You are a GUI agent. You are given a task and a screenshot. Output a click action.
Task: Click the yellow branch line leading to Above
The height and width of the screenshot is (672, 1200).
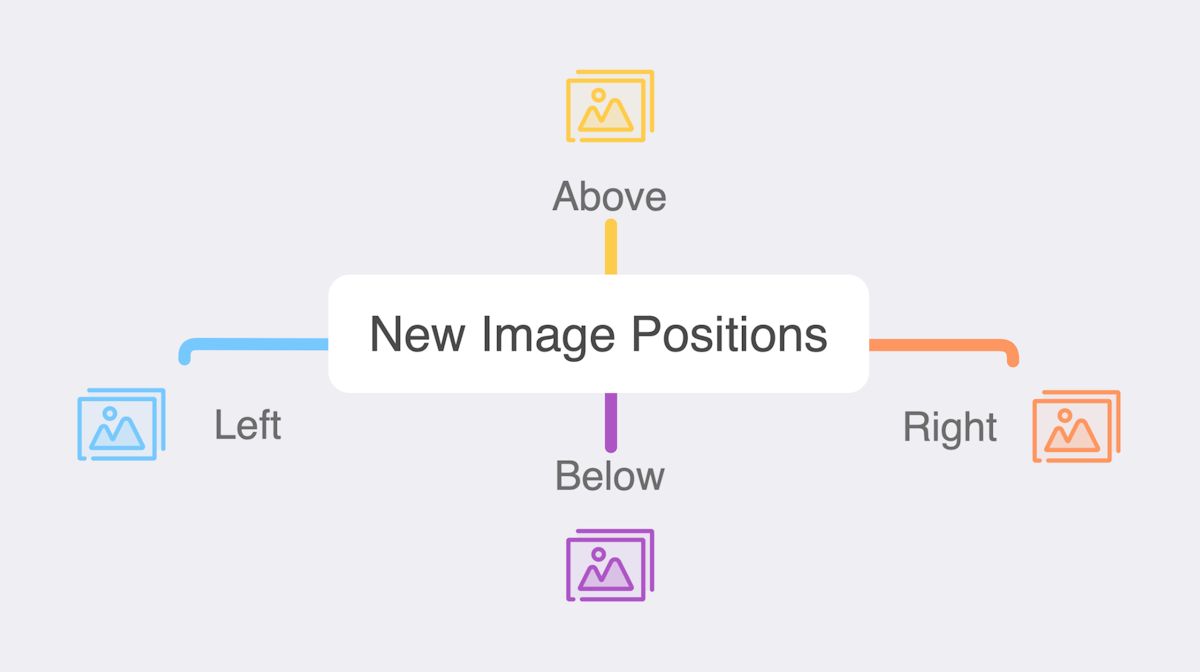610,247
